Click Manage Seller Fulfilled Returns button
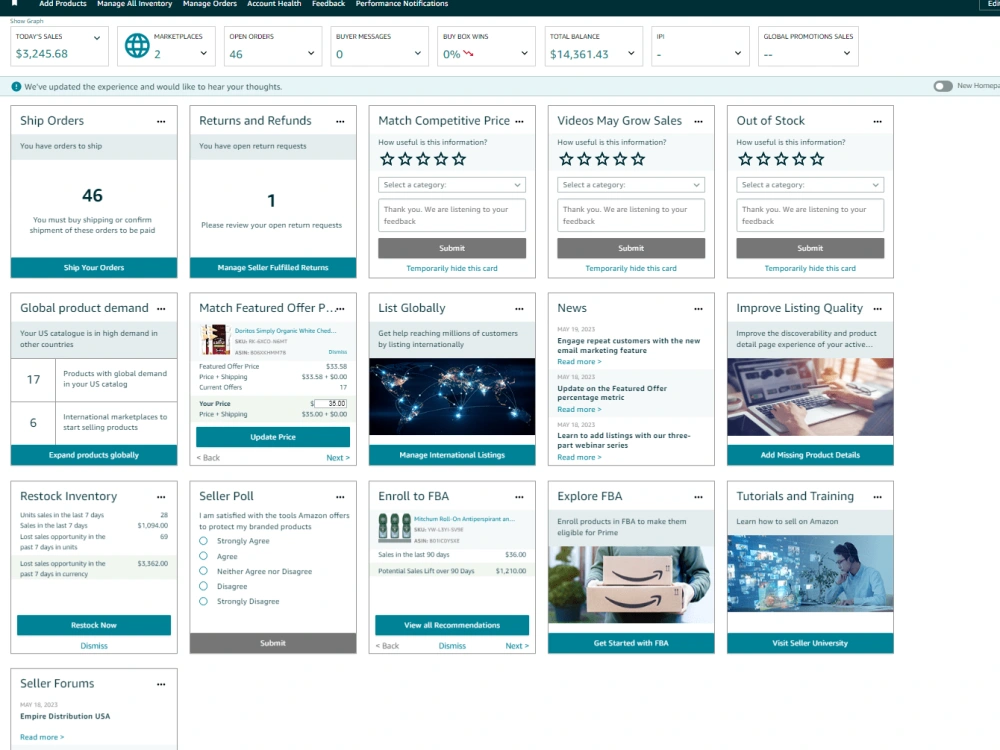The image size is (1000, 750). tap(273, 268)
